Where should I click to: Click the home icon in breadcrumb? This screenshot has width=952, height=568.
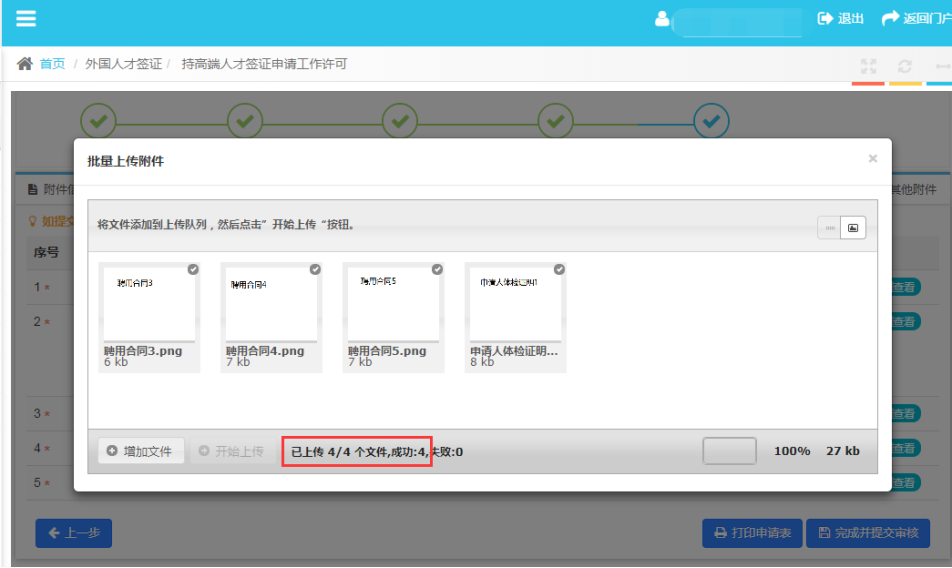pos(25,64)
